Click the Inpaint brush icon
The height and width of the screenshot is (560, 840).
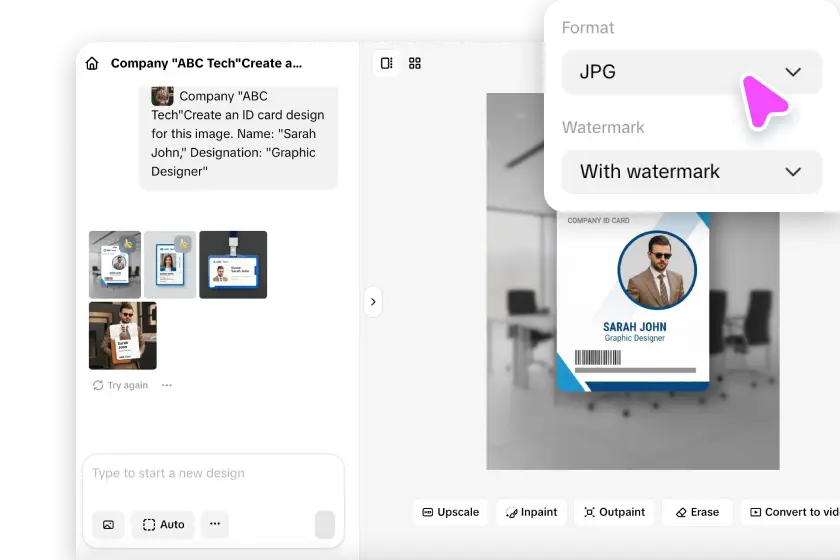tap(512, 513)
